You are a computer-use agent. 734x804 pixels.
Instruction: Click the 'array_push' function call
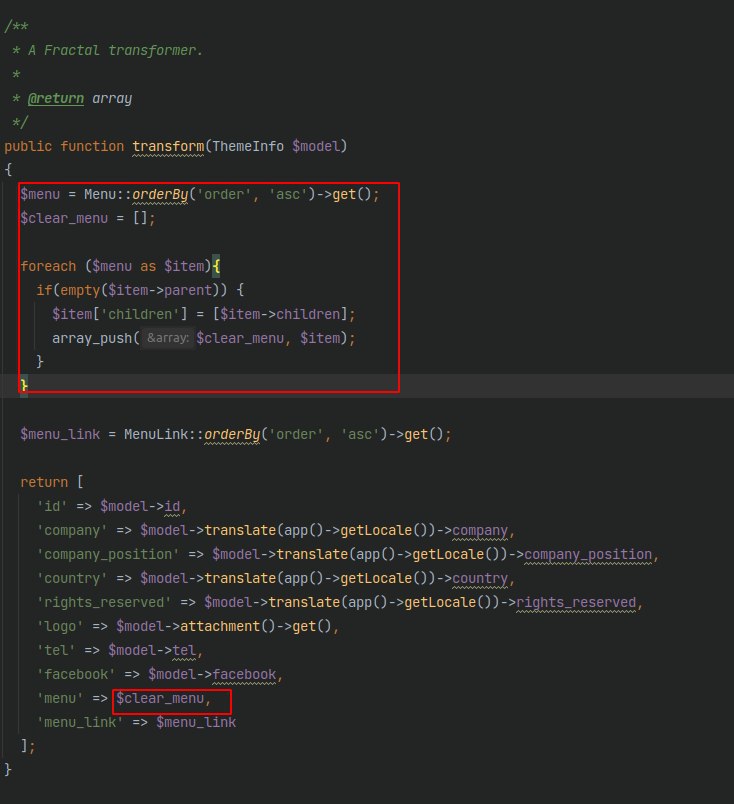(x=92, y=338)
